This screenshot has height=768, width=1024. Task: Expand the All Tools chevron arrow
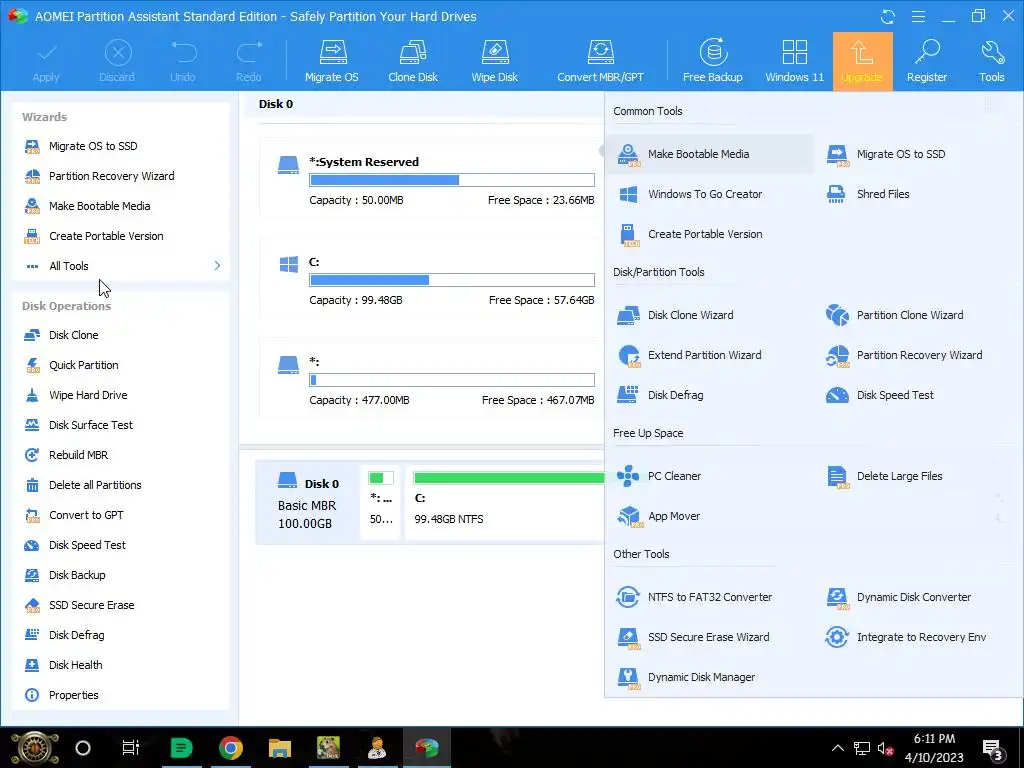217,266
